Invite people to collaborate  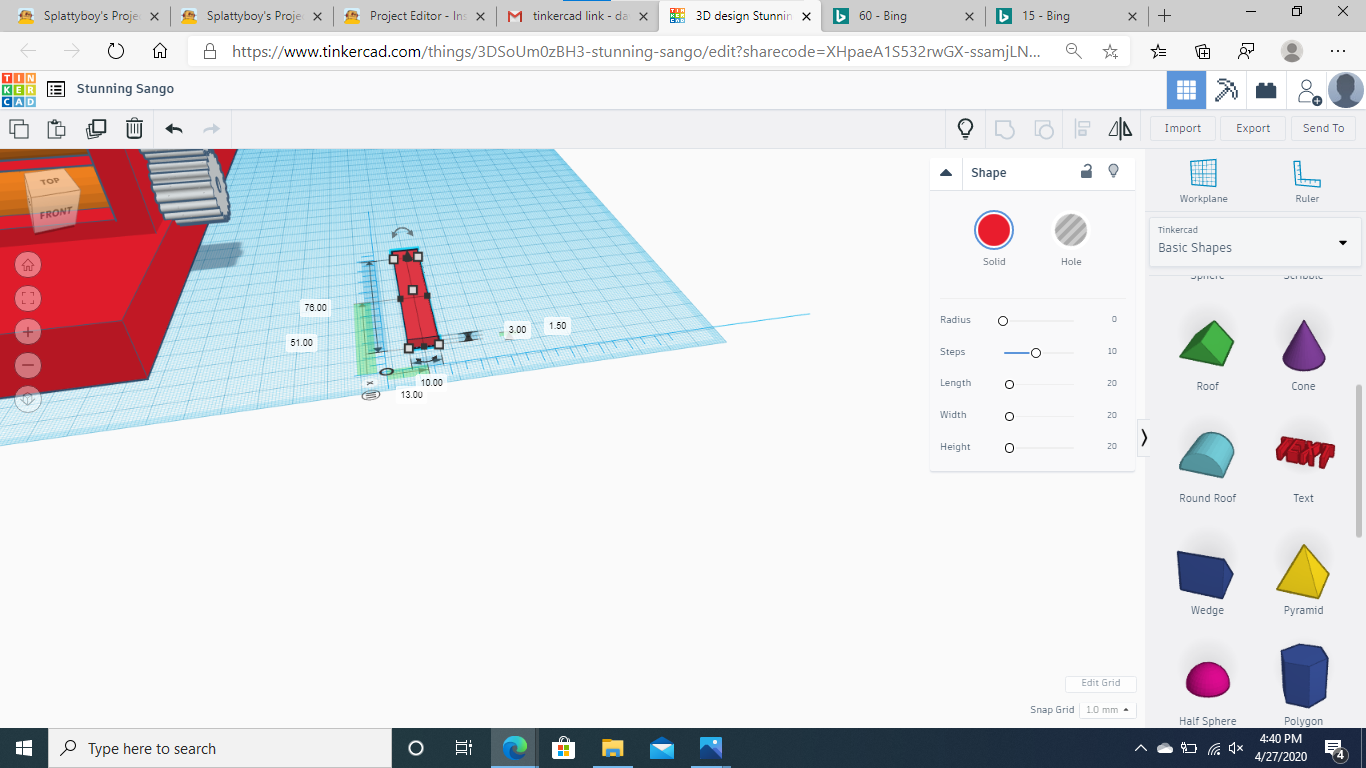tap(1307, 91)
